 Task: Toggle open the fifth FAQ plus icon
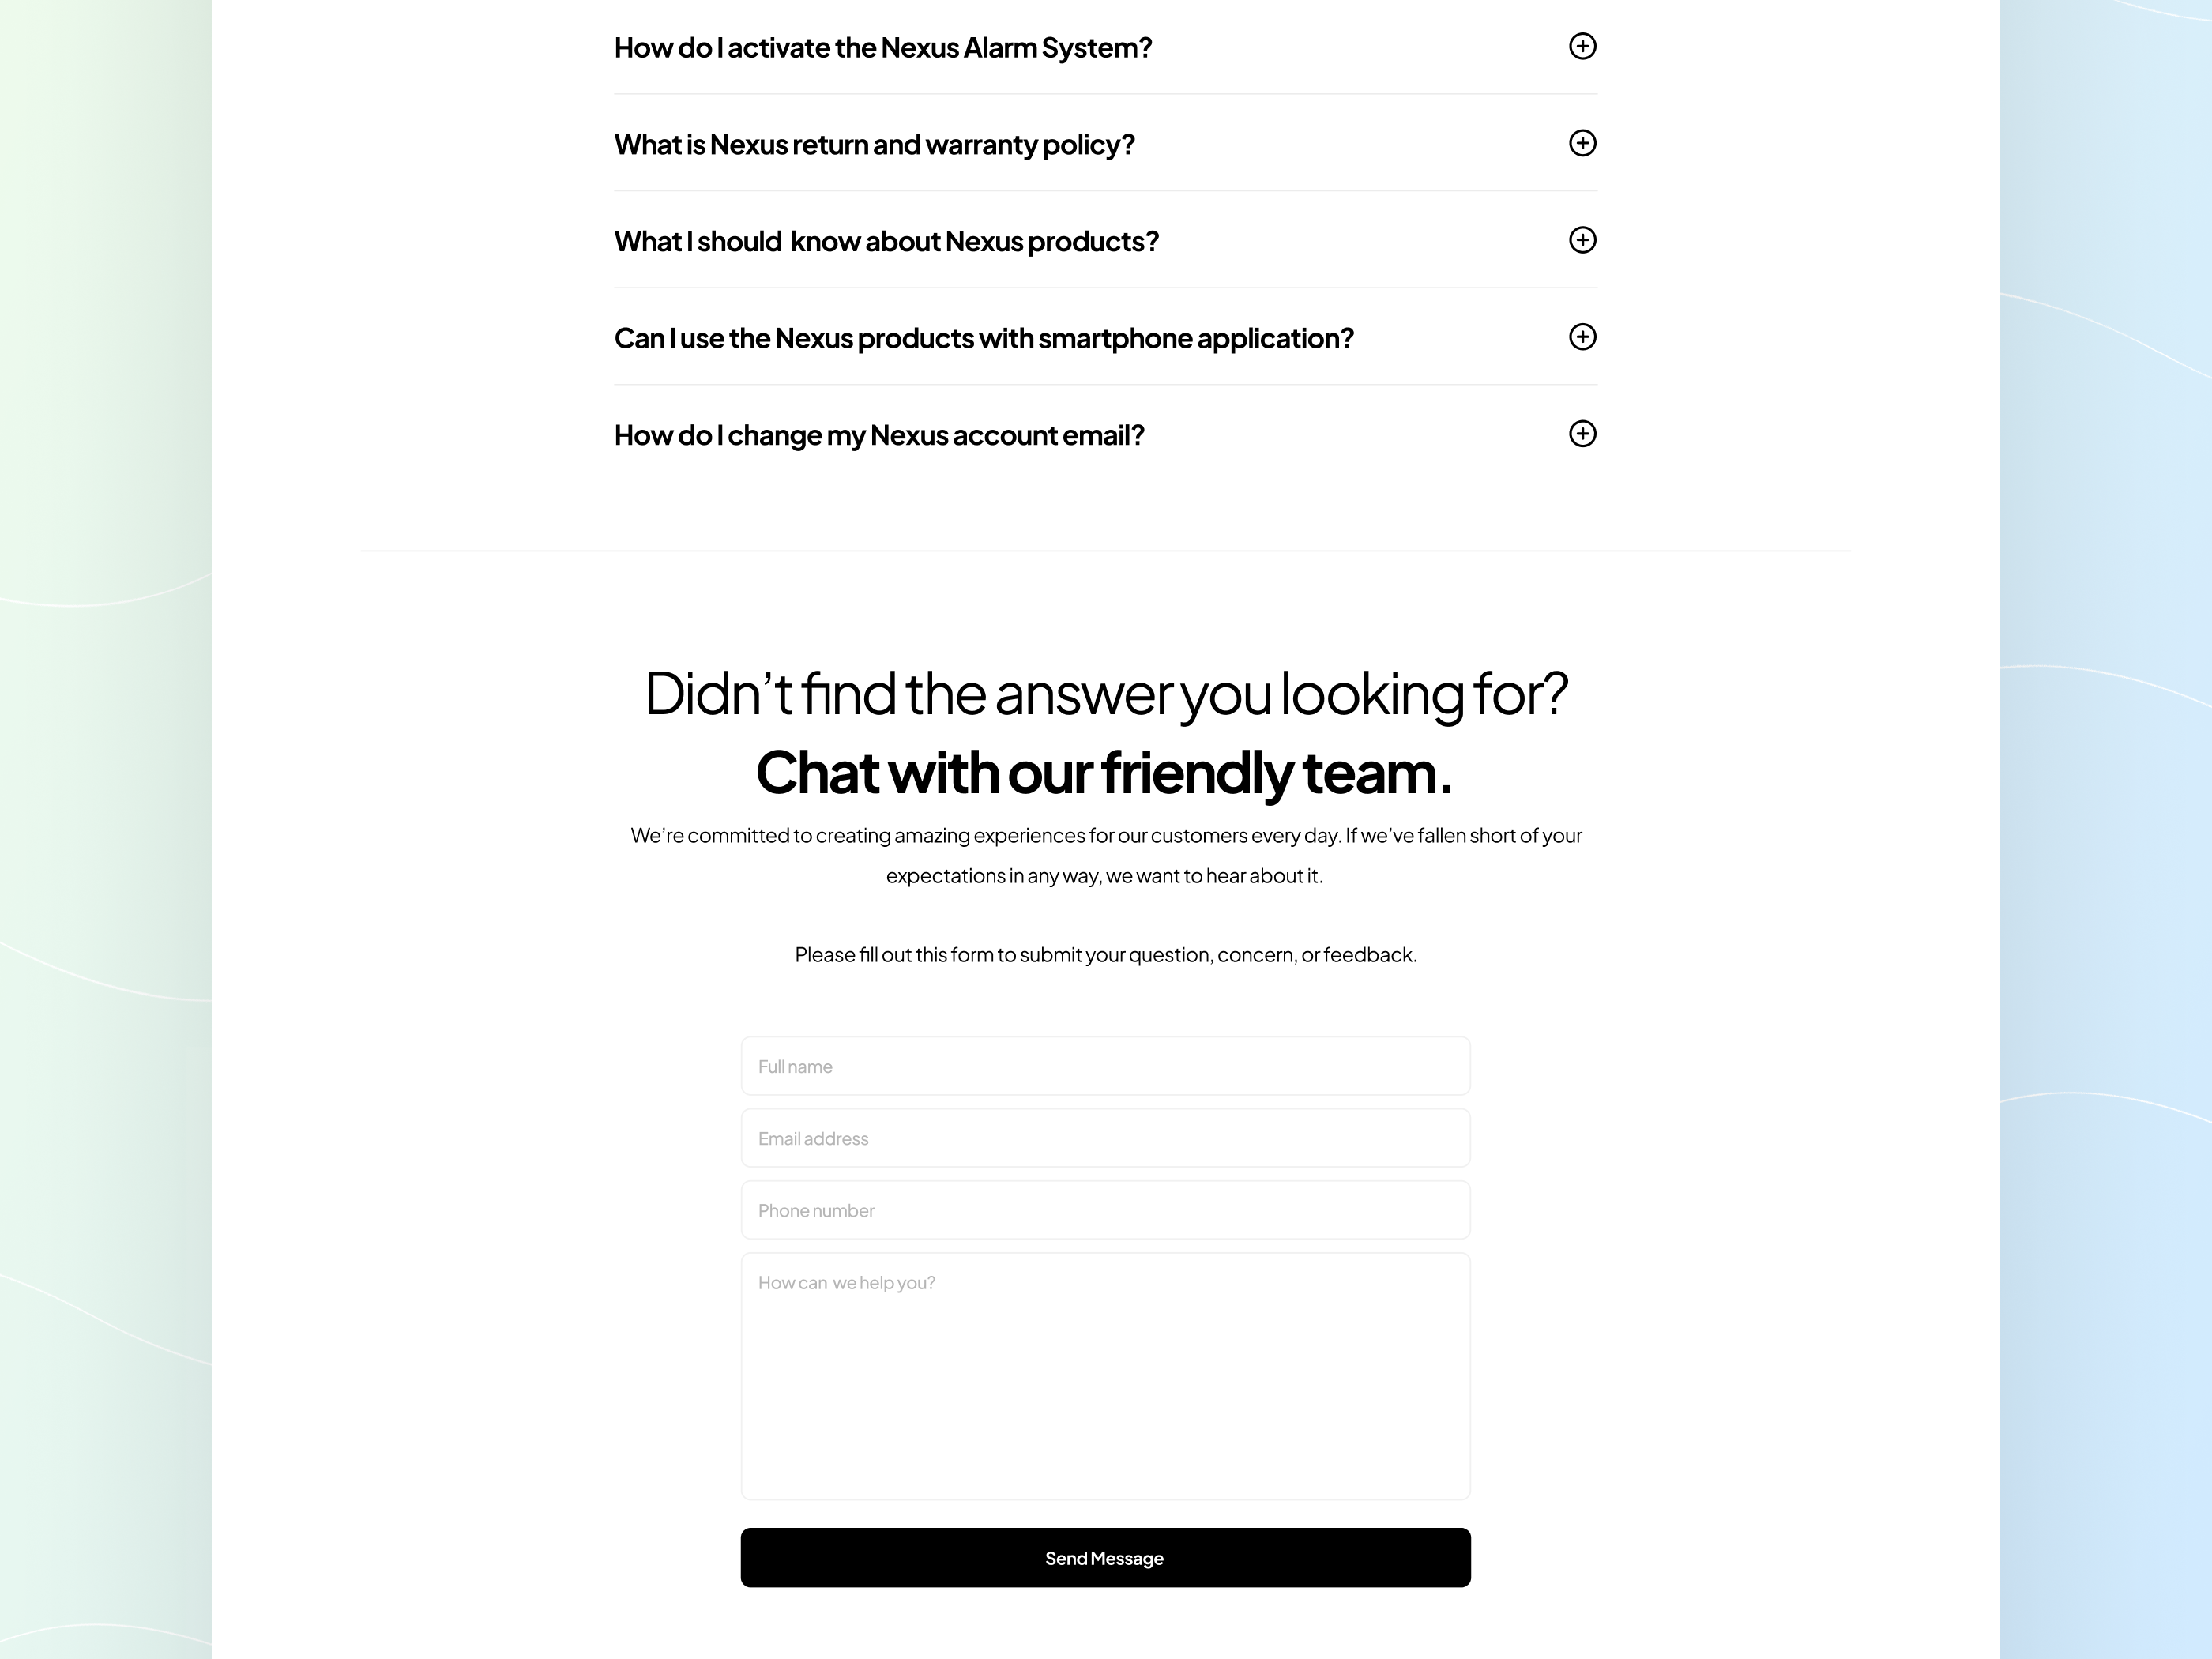pyautogui.click(x=1582, y=434)
